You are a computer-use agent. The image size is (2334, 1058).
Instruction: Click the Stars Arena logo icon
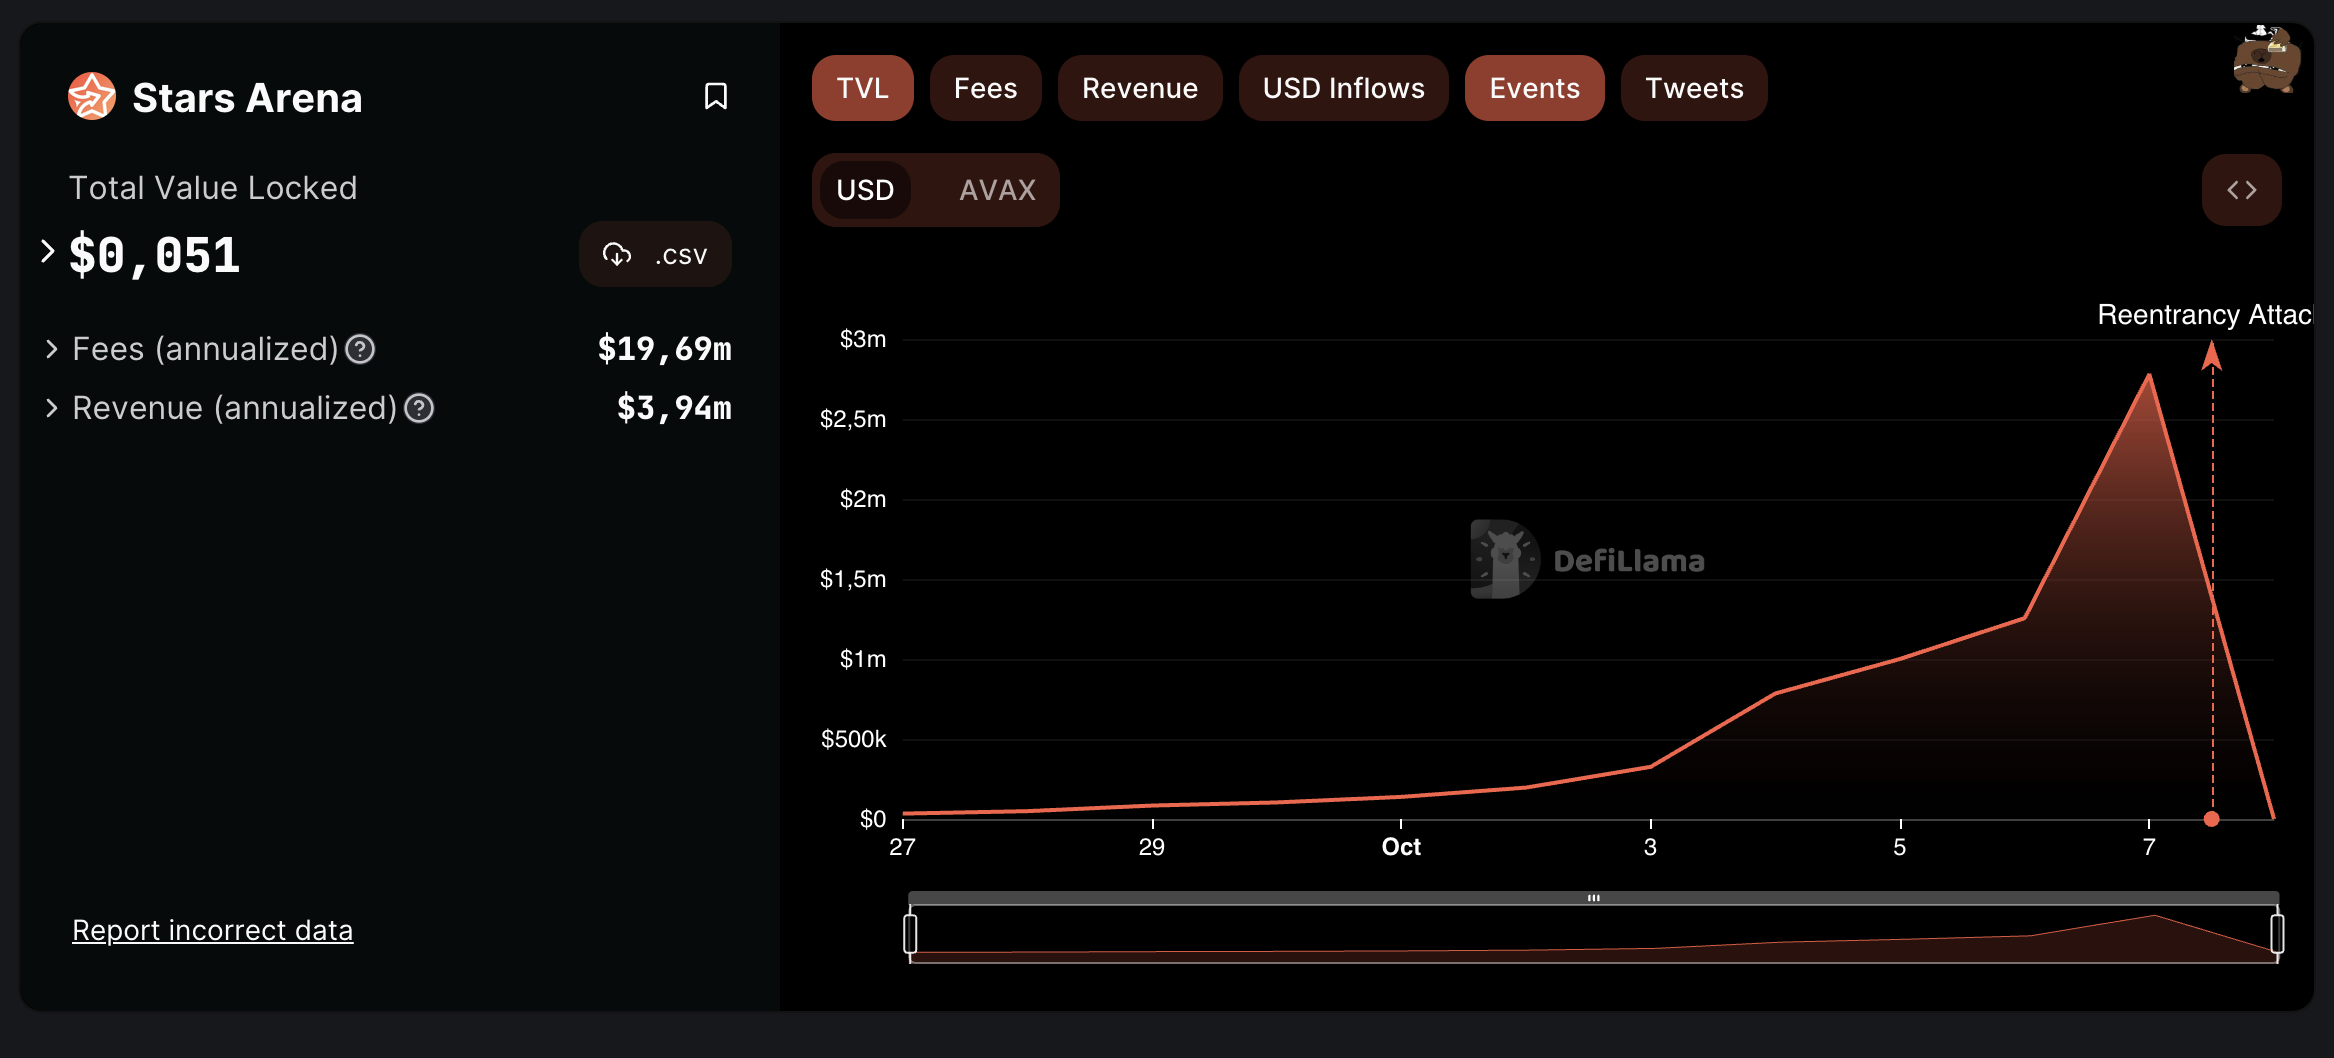(92, 97)
